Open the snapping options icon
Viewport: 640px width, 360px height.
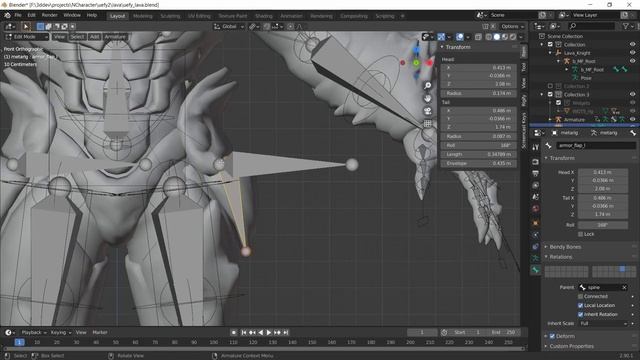point(278,27)
